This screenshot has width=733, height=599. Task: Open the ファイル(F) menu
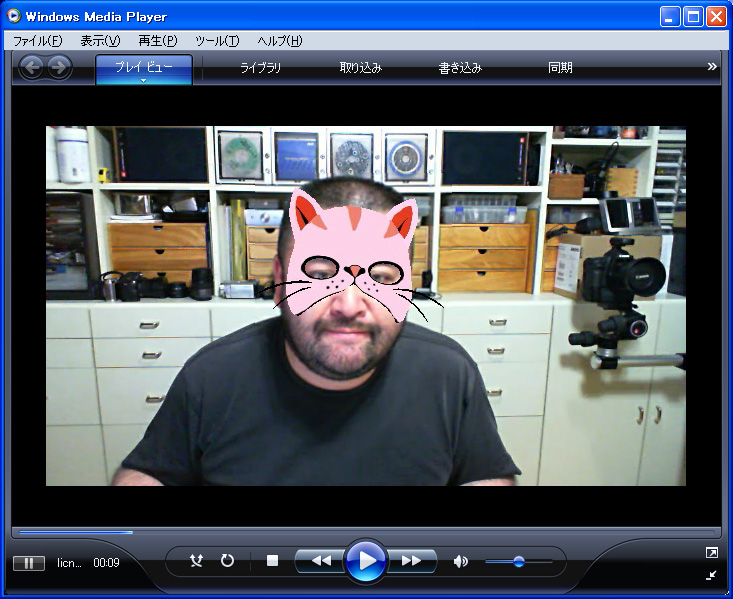click(37, 41)
